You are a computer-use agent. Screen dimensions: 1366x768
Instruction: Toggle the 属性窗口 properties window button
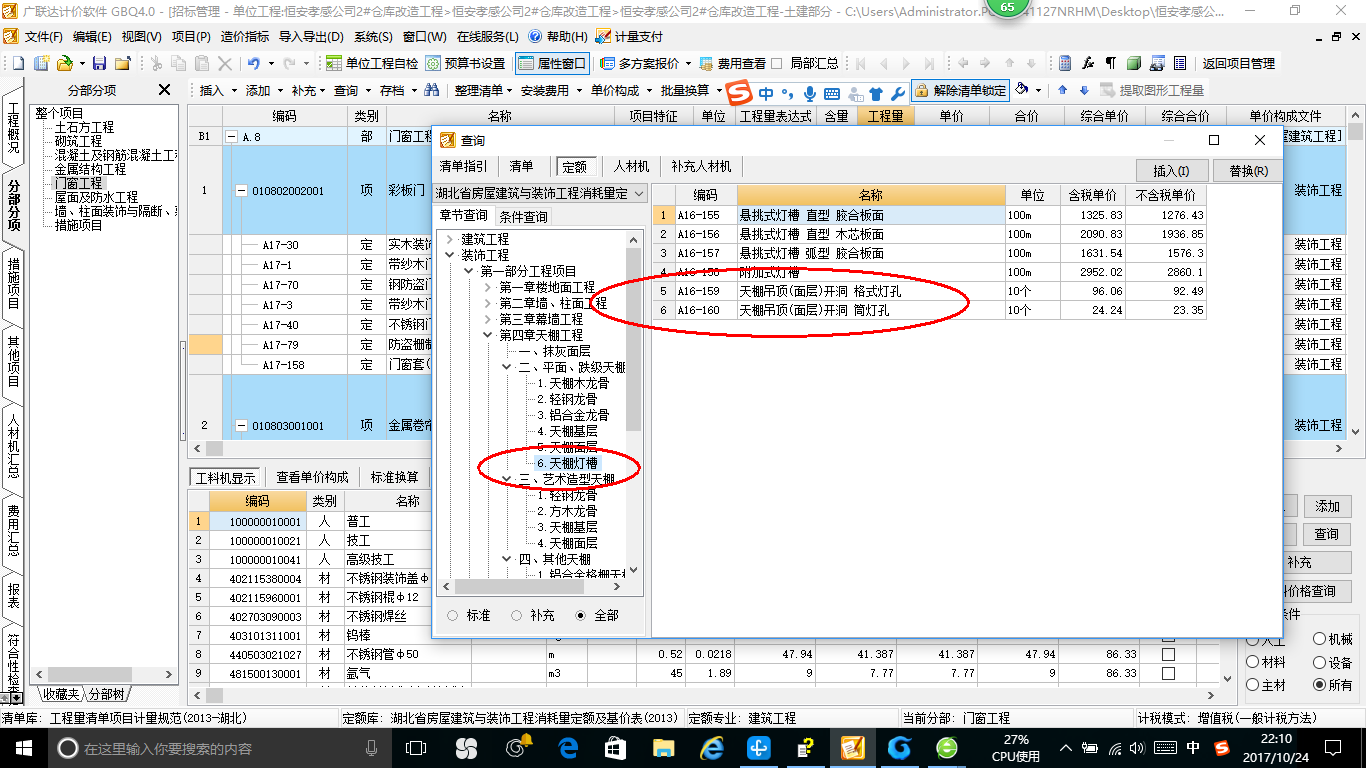552,63
